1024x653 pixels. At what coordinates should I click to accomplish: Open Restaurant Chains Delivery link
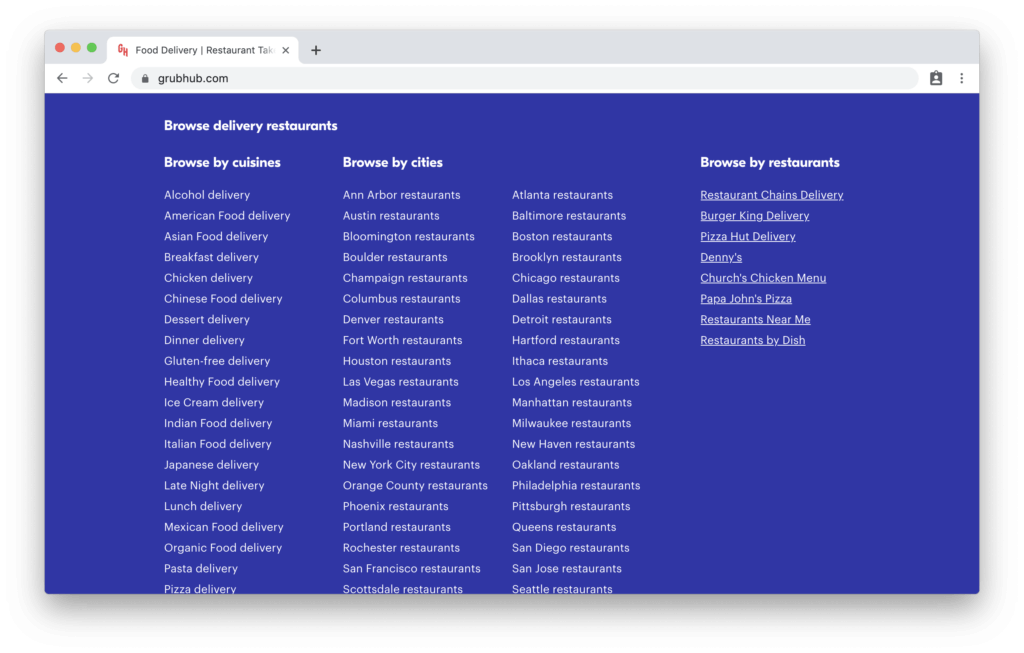(x=771, y=195)
